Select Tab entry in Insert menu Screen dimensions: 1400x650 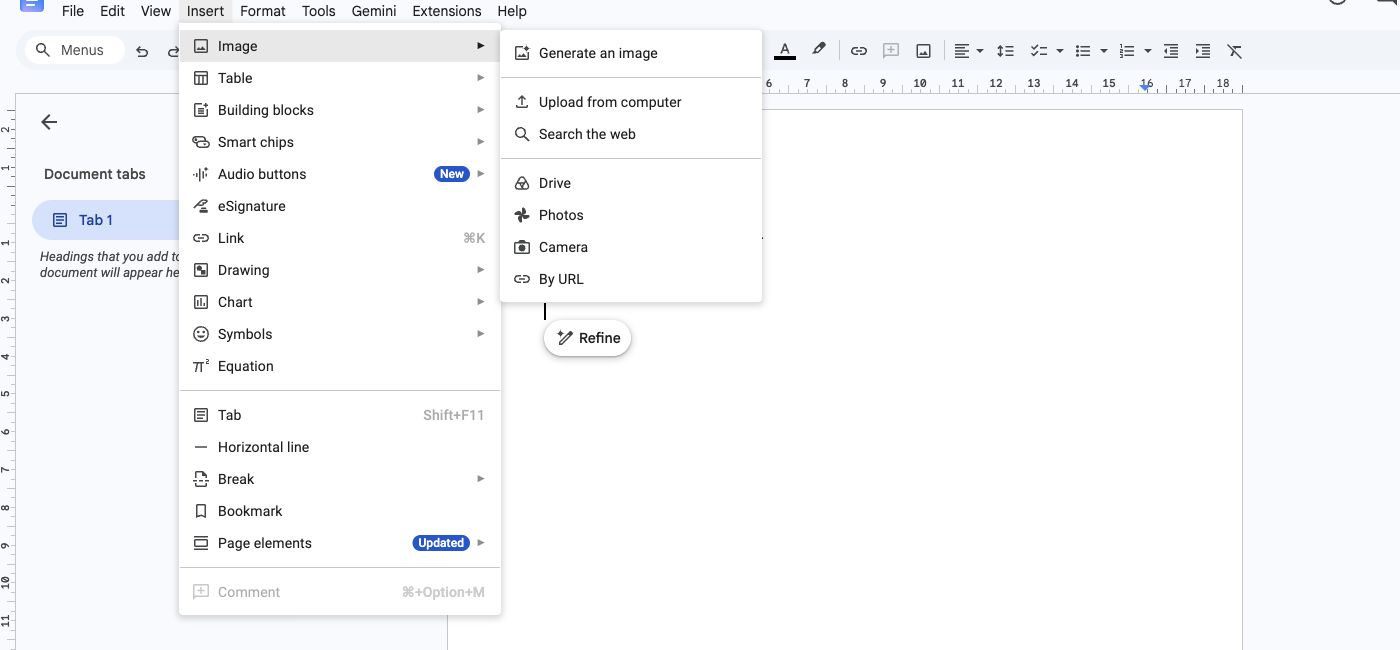pyautogui.click(x=340, y=415)
